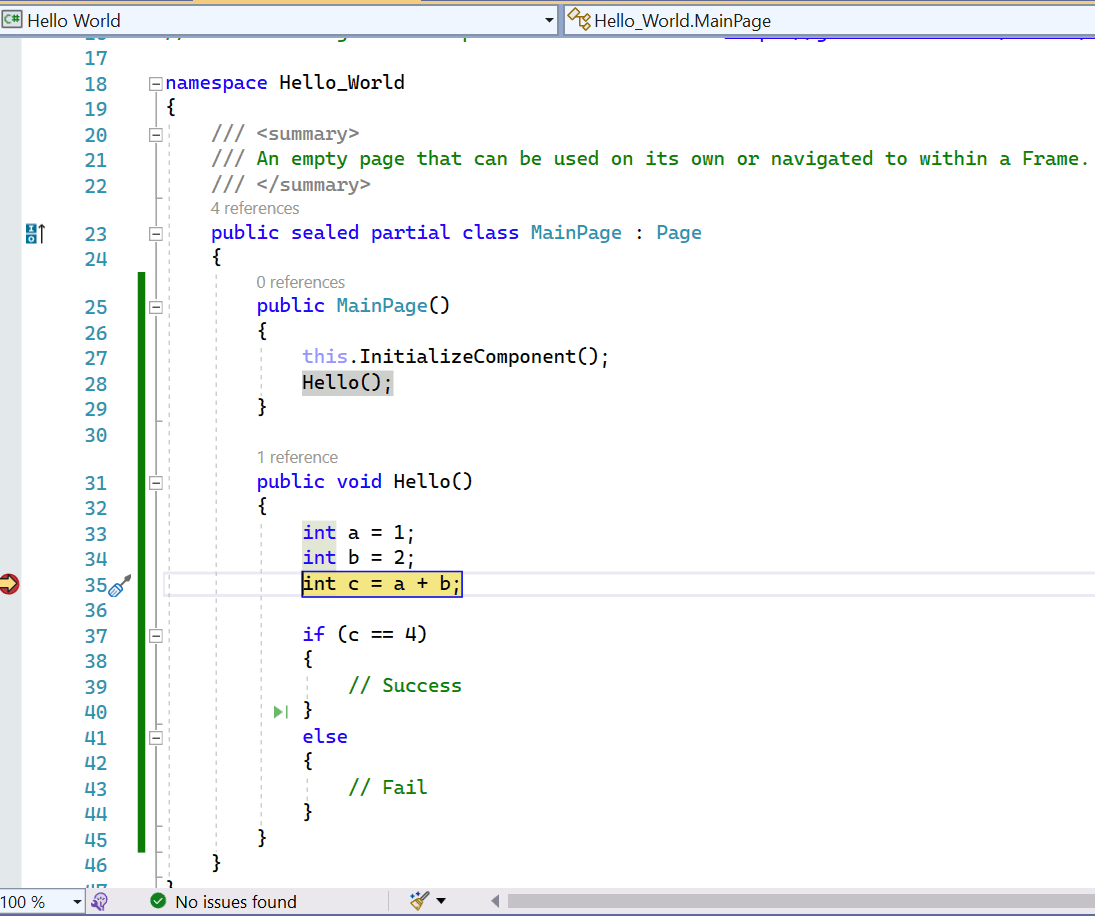Click the inheritance margin icon beside line 23
This screenshot has height=916, width=1095.
(35, 234)
